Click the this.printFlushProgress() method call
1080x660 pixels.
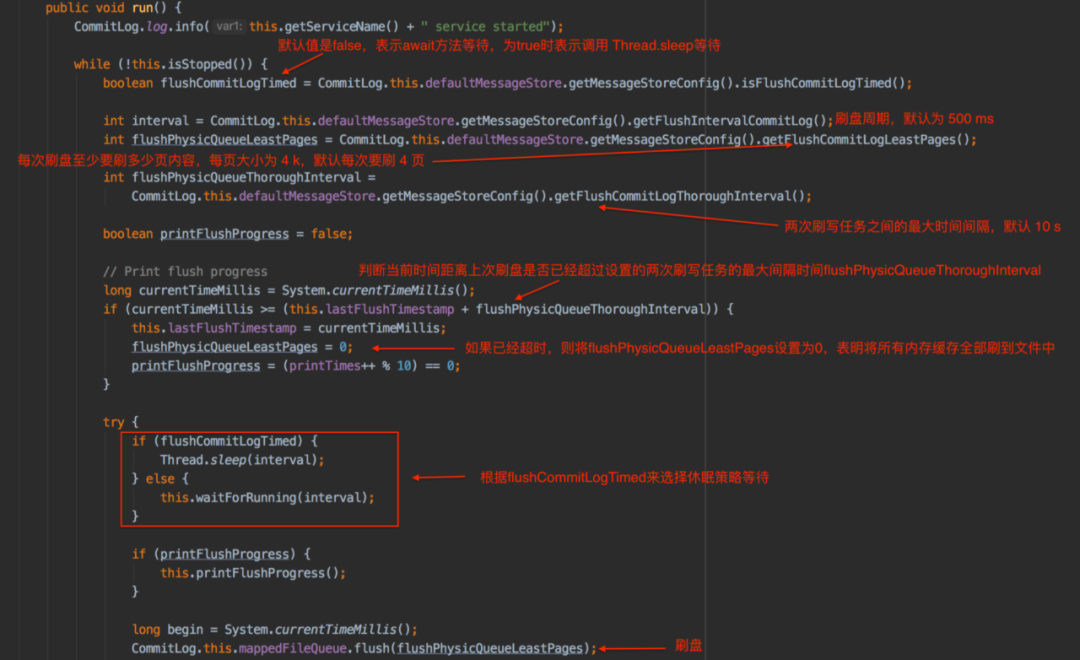(x=249, y=573)
